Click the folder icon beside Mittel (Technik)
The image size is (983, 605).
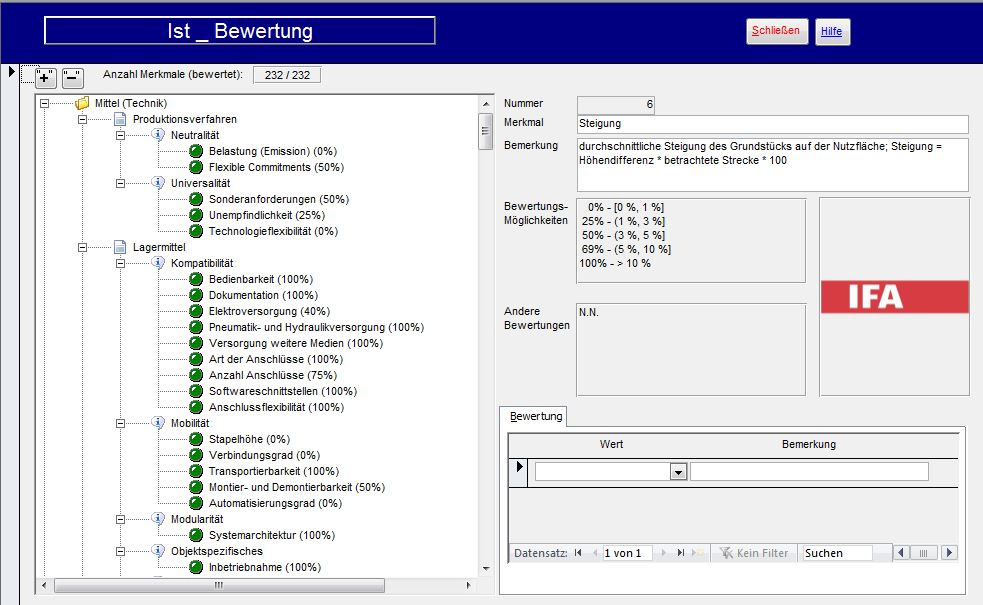[x=82, y=103]
